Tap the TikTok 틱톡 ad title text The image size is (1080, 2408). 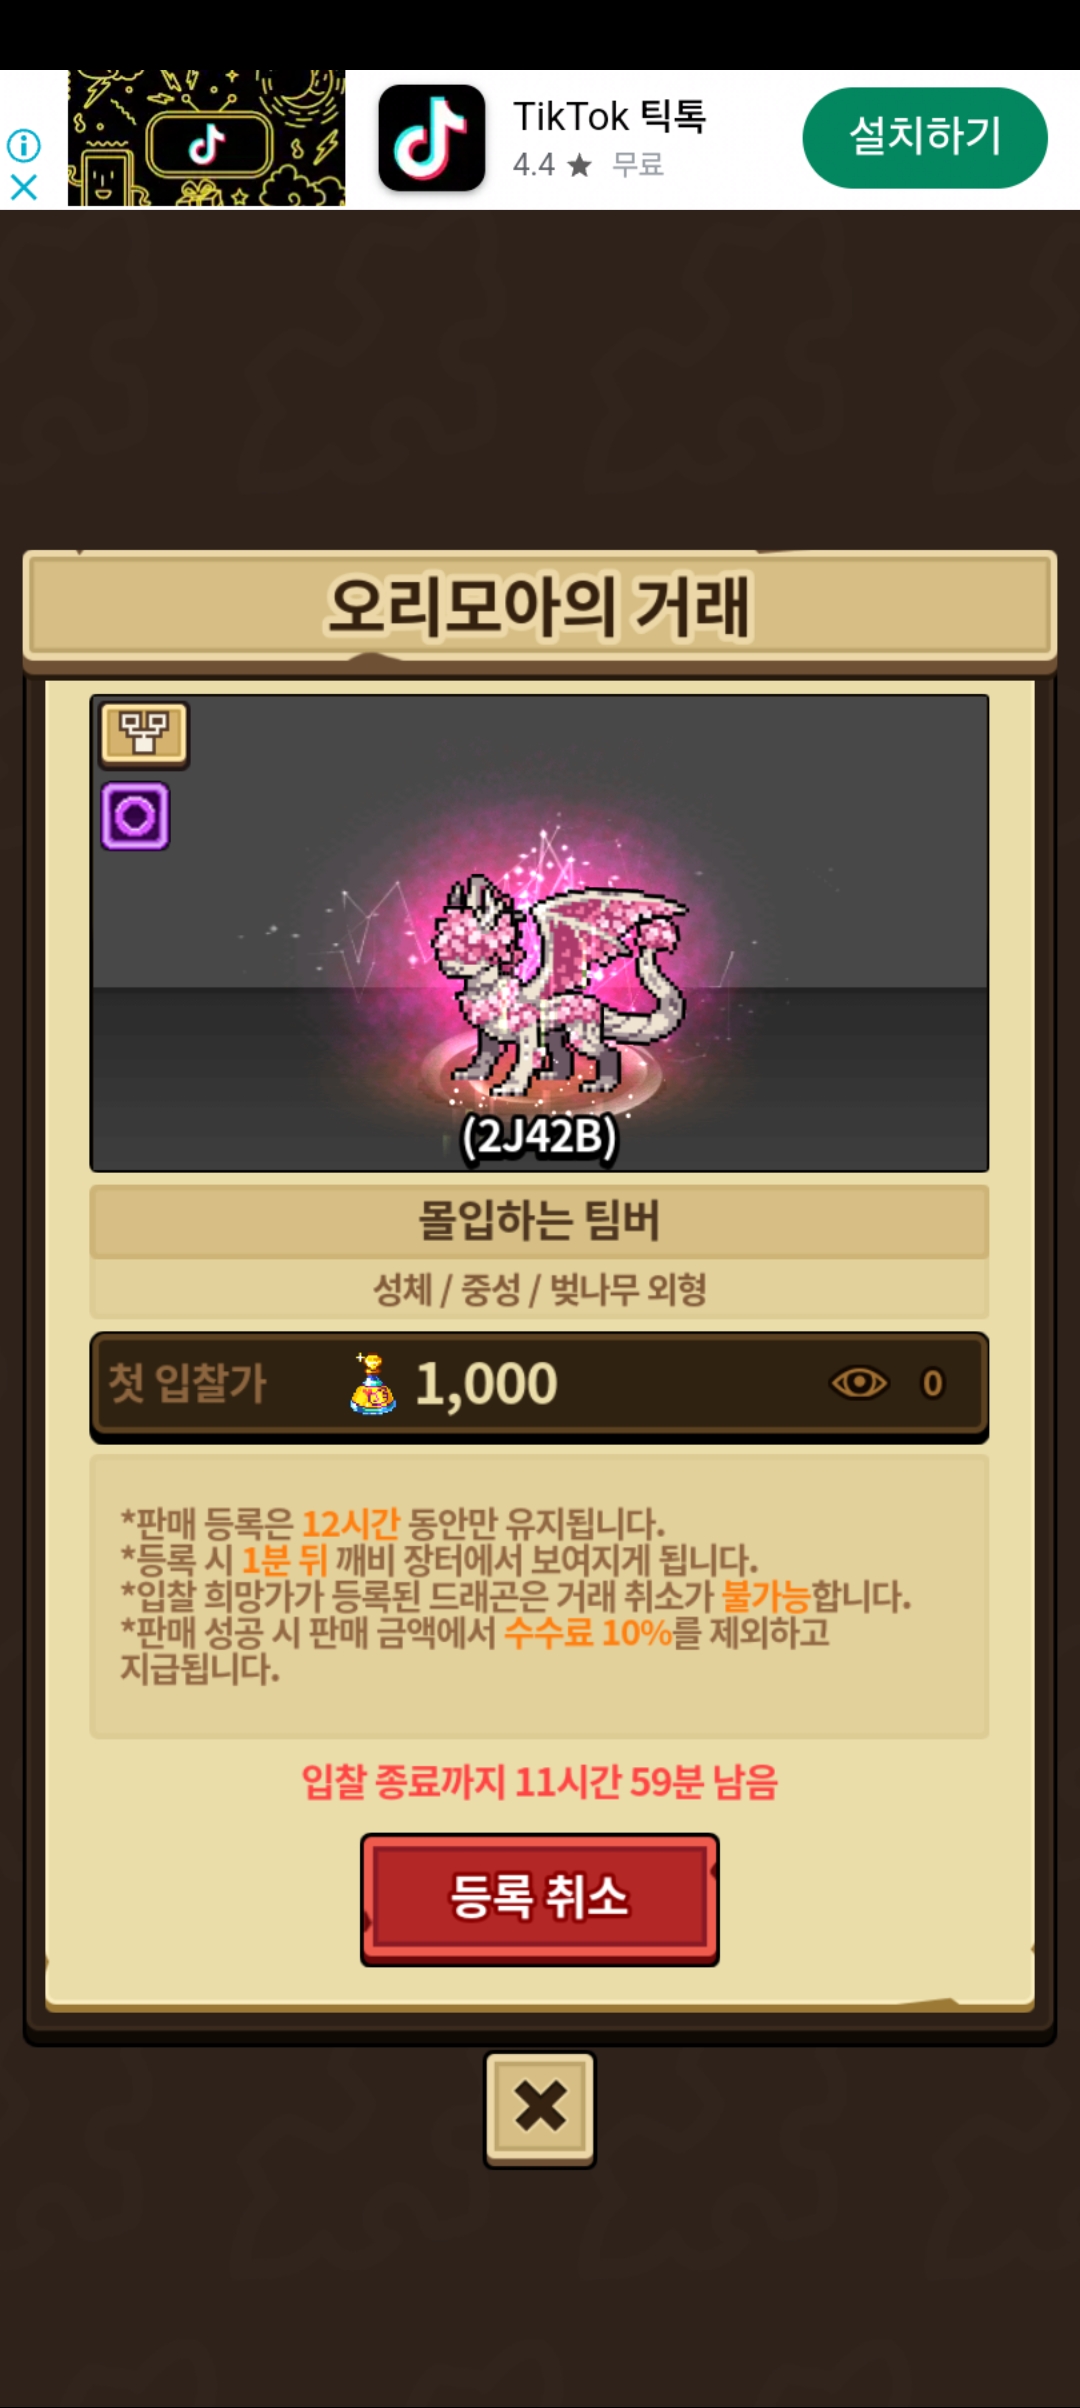pyautogui.click(x=610, y=116)
